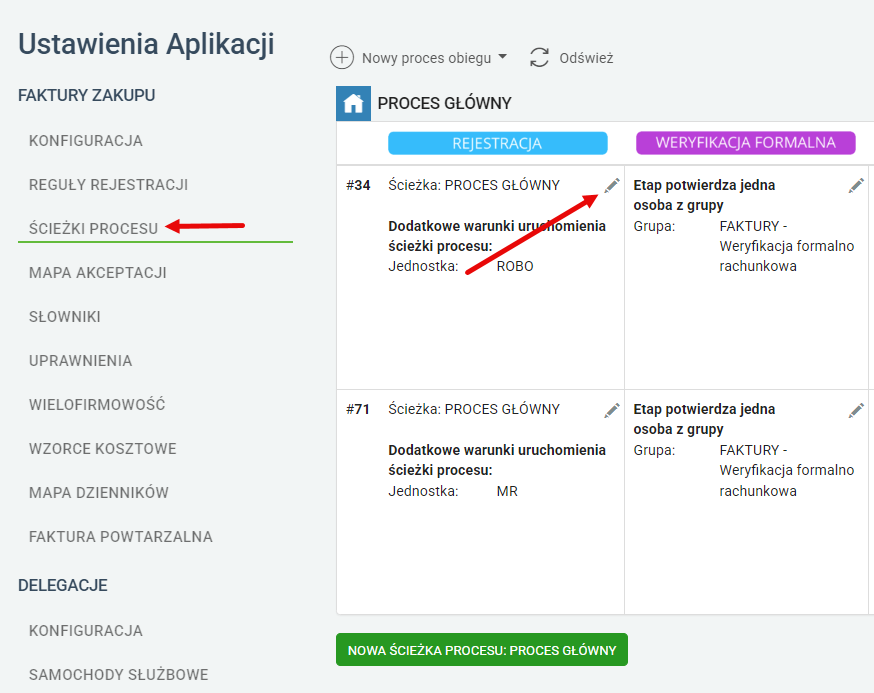874x693 pixels.
Task: Open MAPA AKCEPTACJI settings
Action: tap(98, 273)
